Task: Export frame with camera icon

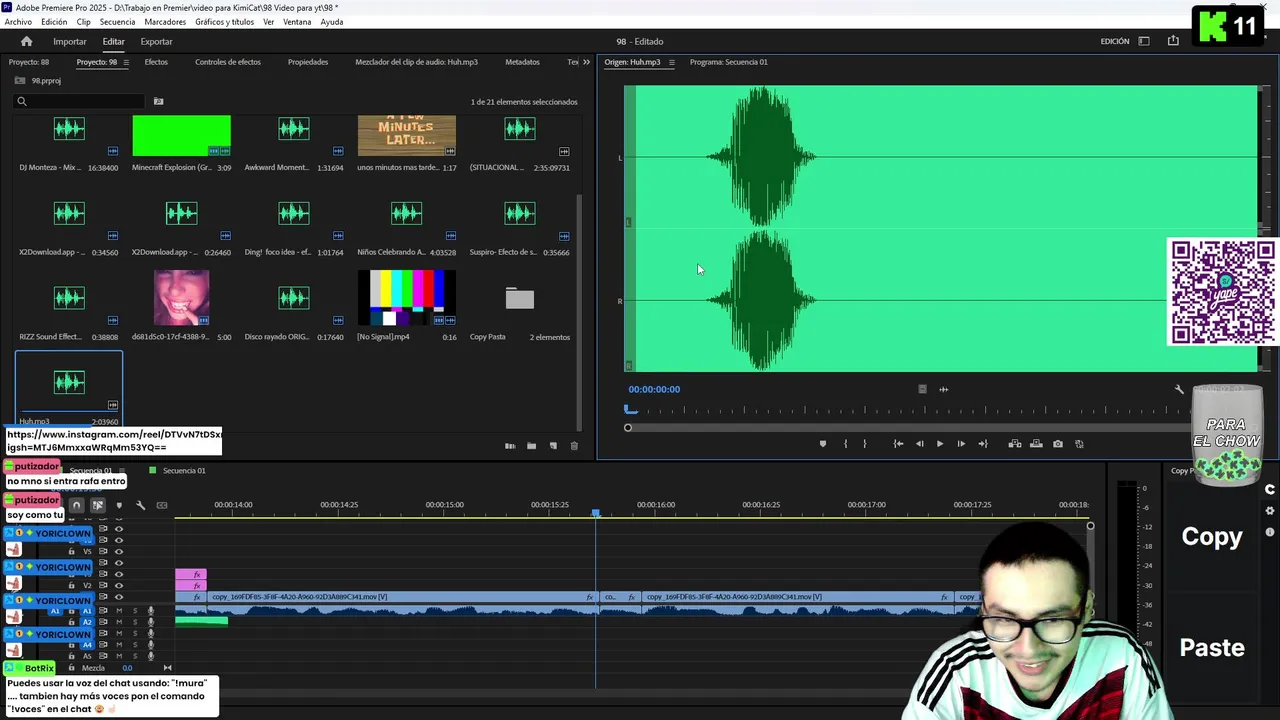Action: tap(1058, 444)
